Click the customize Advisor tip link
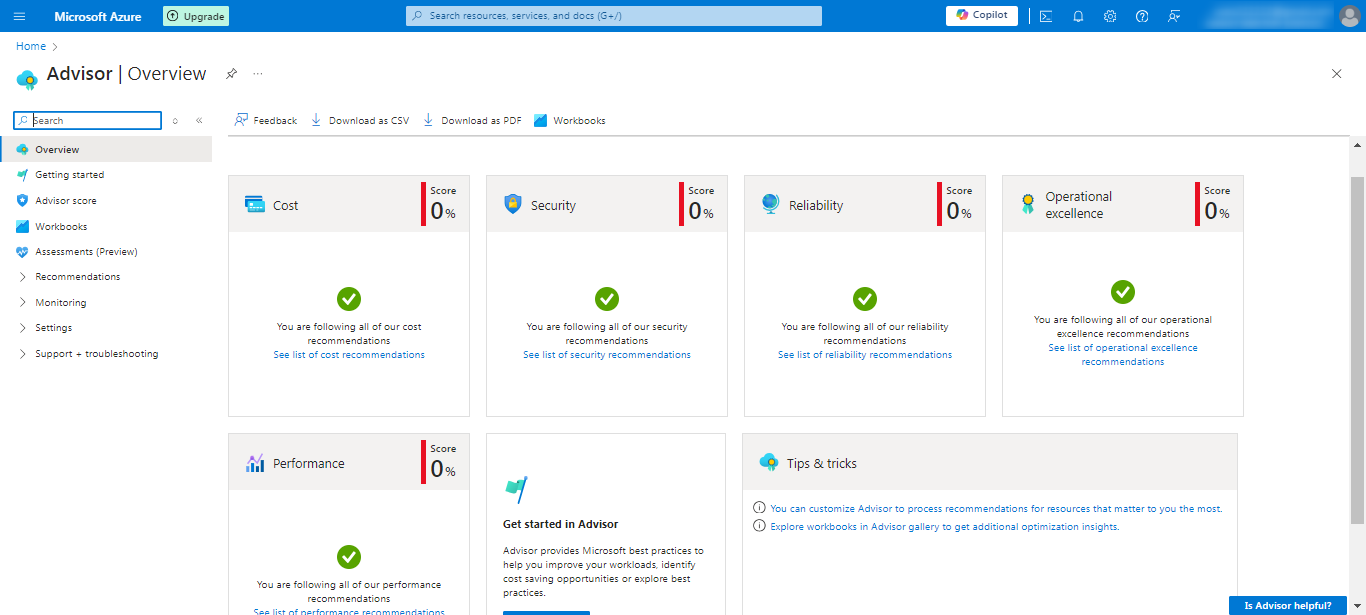This screenshot has width=1366, height=615. 996,509
